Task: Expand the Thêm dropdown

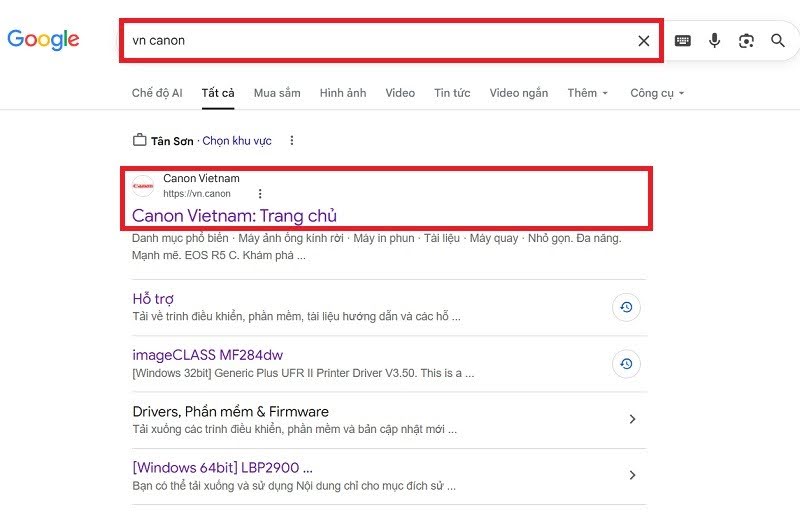Action: point(588,93)
